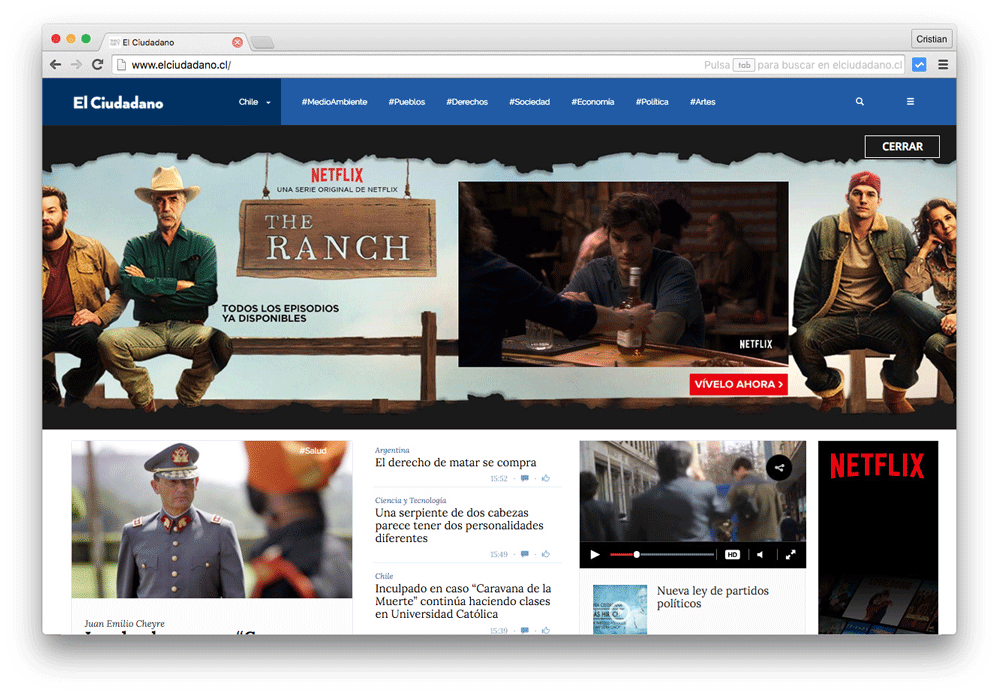This screenshot has height=694, width=998.
Task: Click the like icon under the serpent article
Action: pyautogui.click(x=545, y=554)
